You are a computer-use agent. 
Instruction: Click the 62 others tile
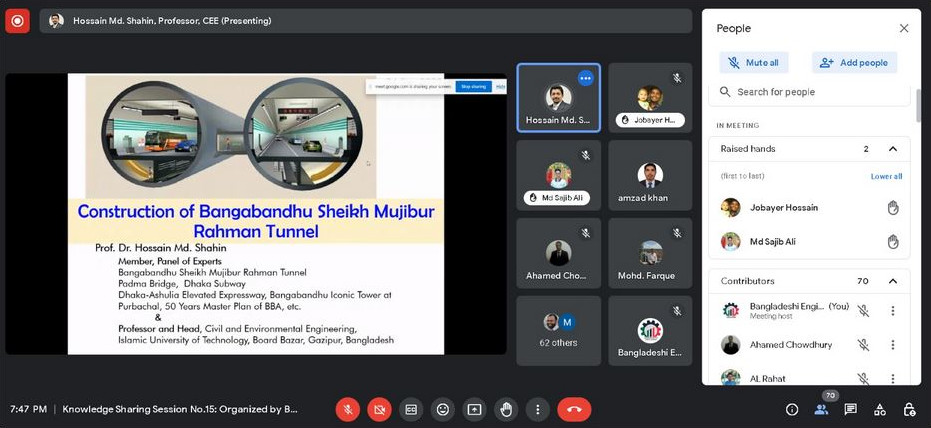coord(558,331)
